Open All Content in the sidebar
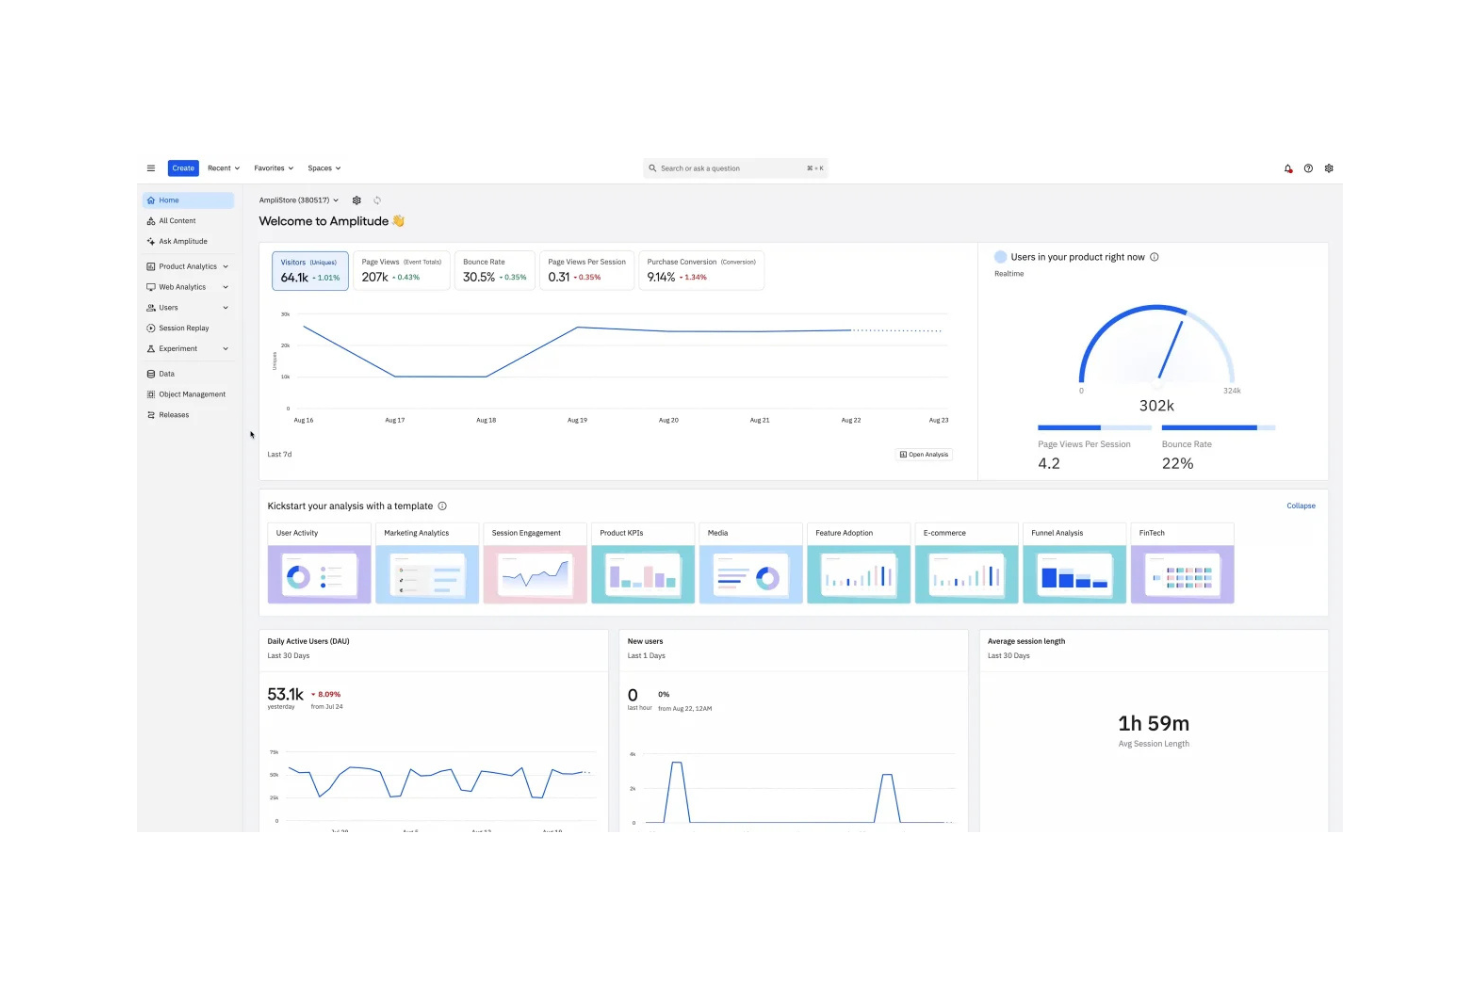 pos(188,221)
